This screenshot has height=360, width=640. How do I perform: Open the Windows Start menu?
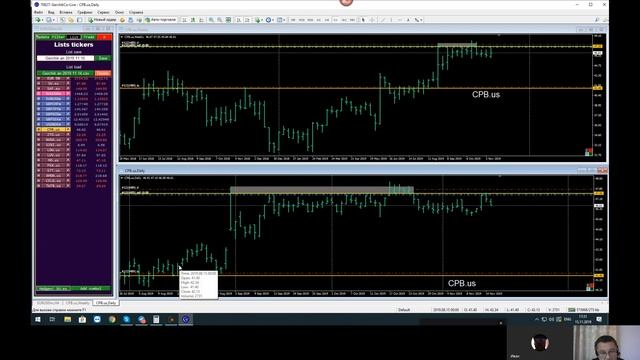pos(38,320)
